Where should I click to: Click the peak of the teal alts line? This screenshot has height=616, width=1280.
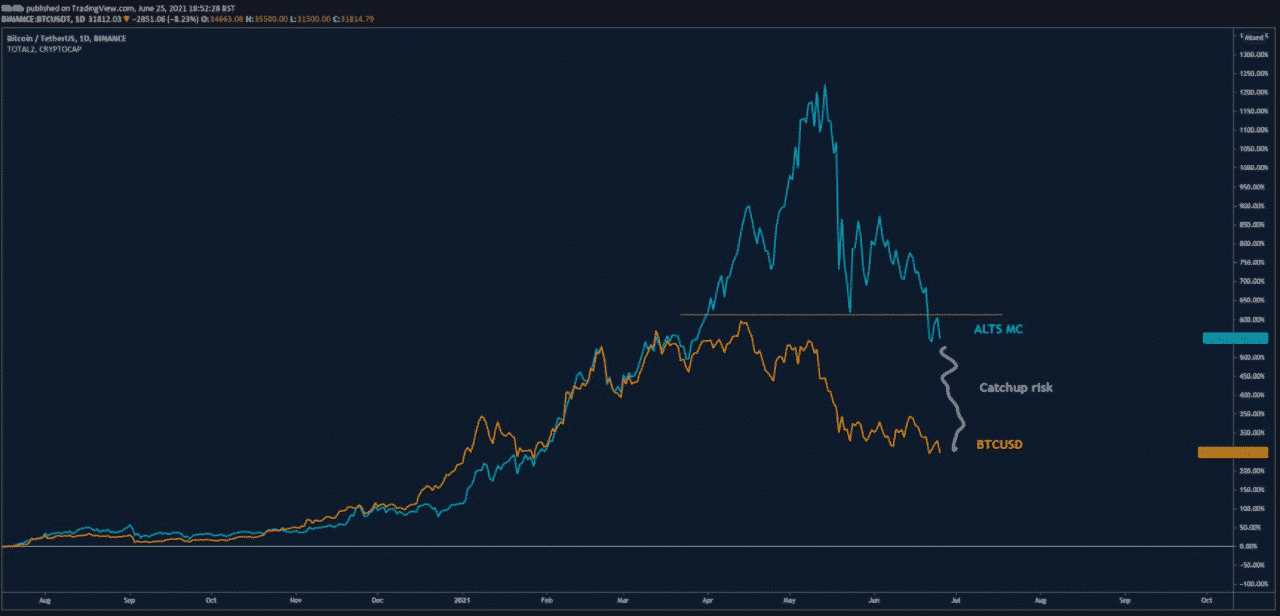tap(824, 86)
